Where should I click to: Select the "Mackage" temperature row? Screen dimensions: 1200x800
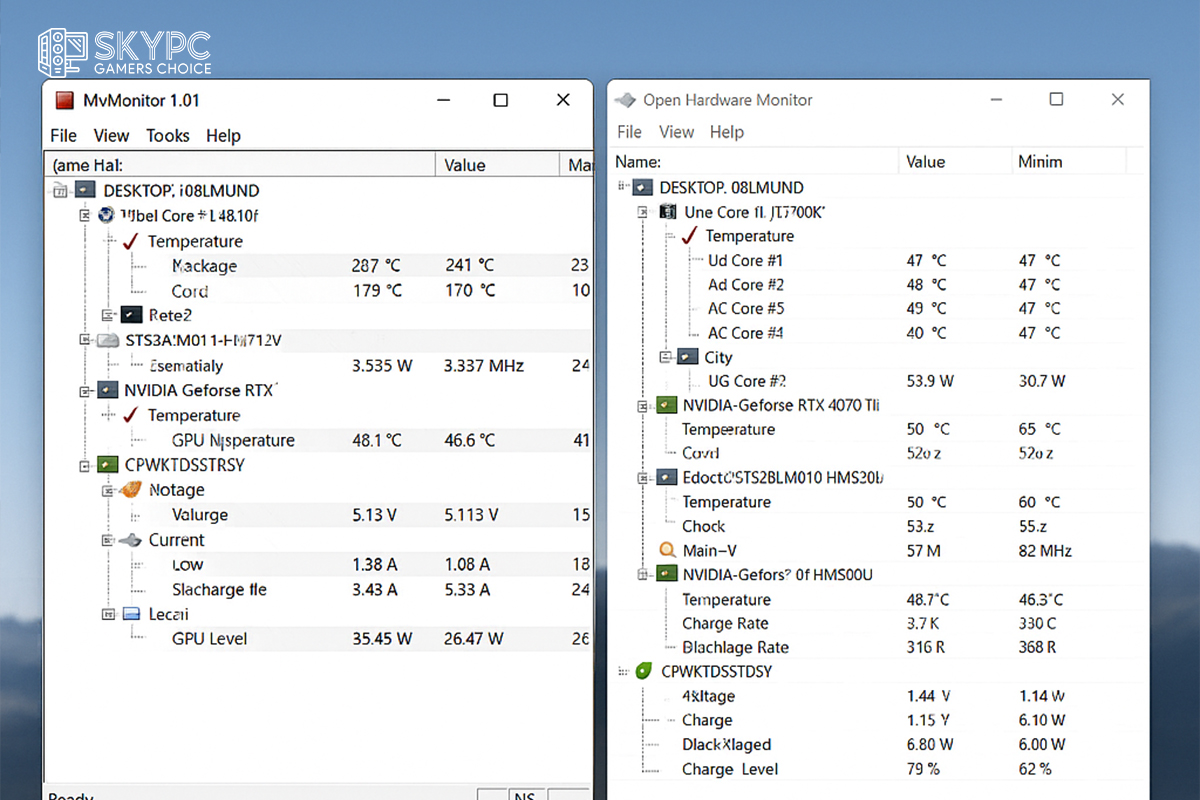coord(318,266)
